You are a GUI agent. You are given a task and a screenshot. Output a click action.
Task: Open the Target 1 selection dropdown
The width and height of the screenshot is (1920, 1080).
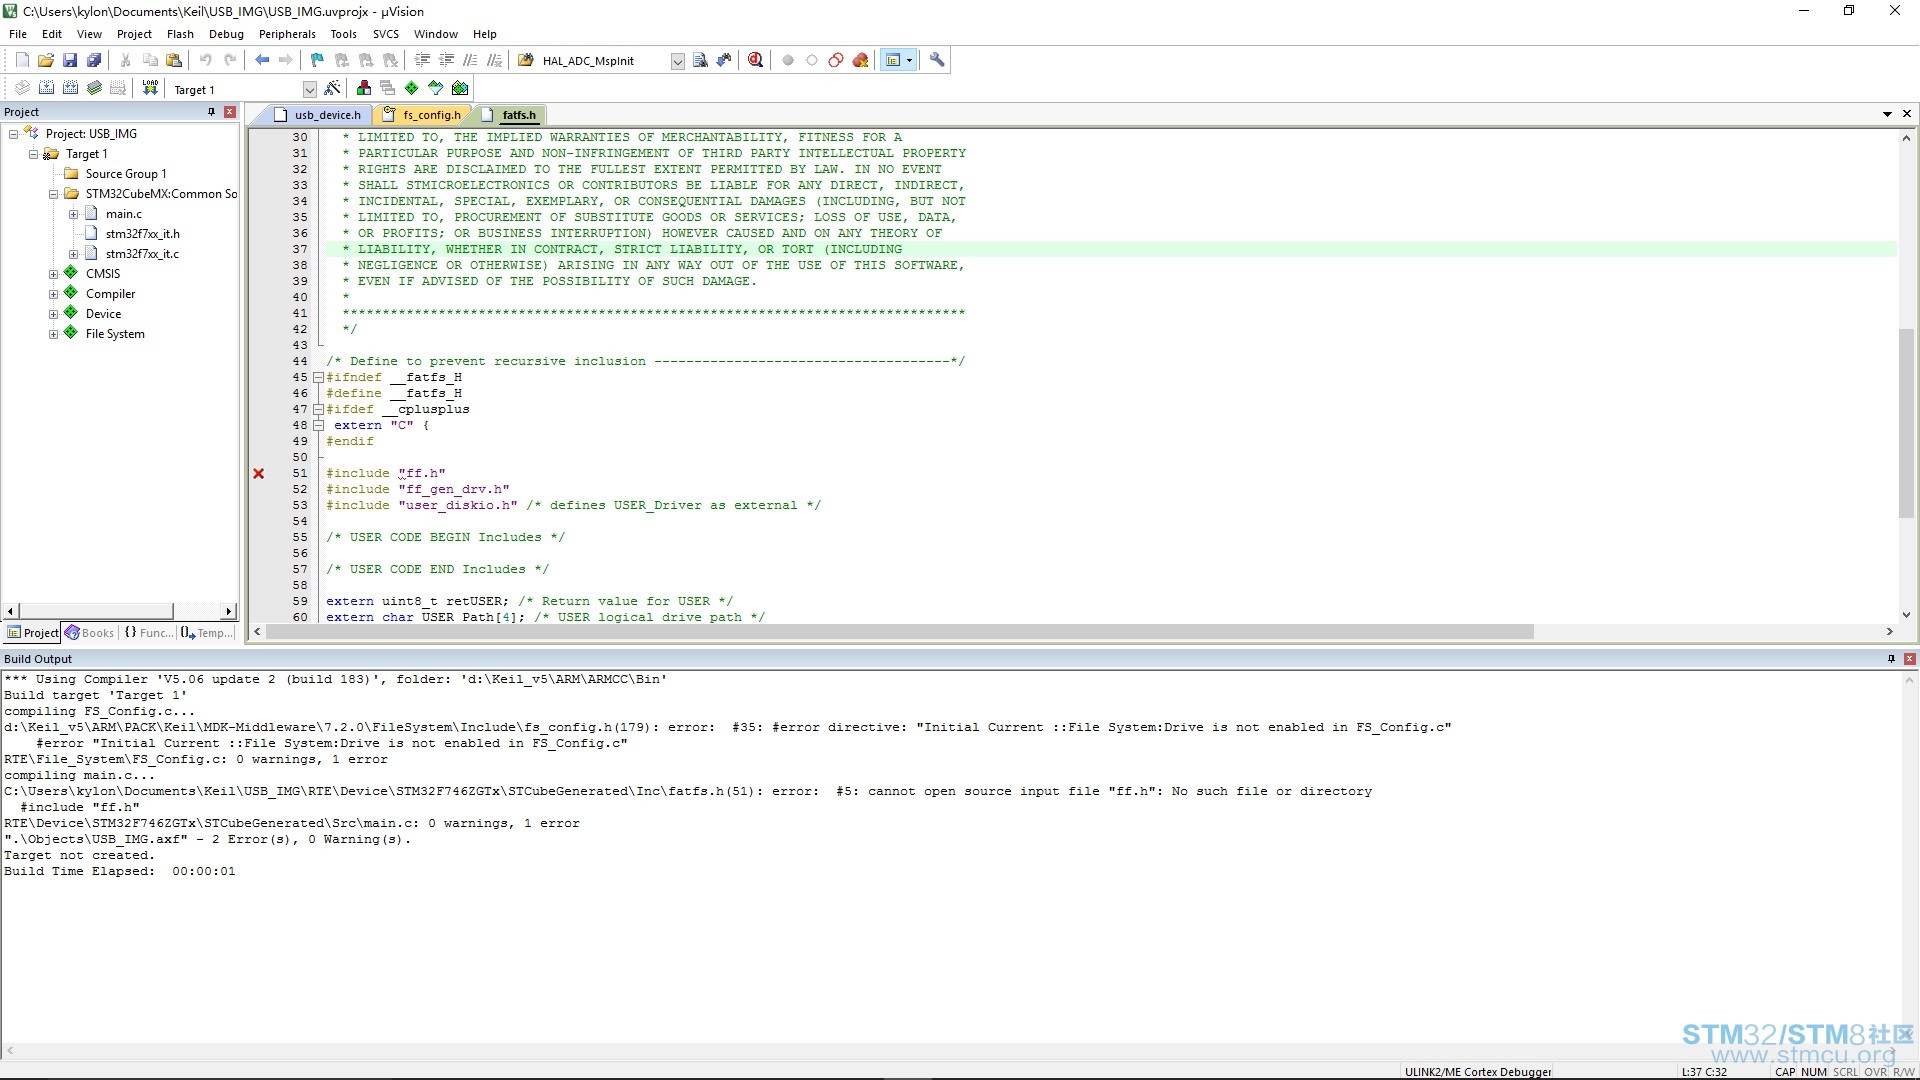pos(309,90)
